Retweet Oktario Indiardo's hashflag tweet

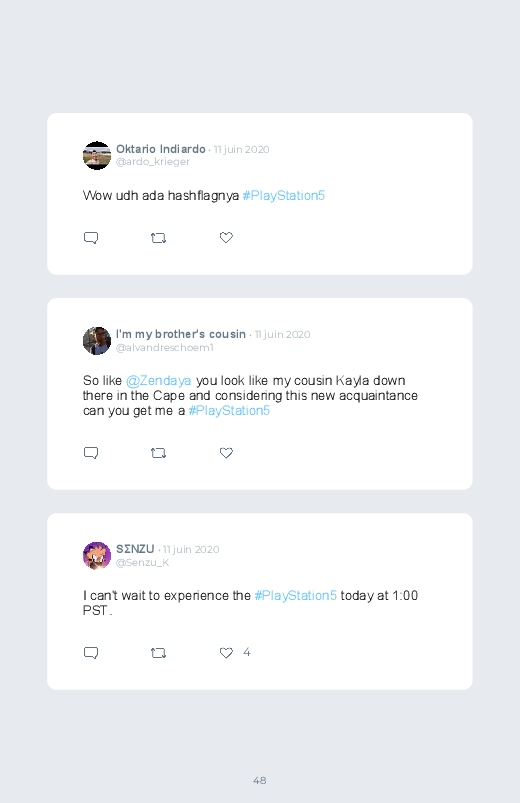tap(158, 238)
